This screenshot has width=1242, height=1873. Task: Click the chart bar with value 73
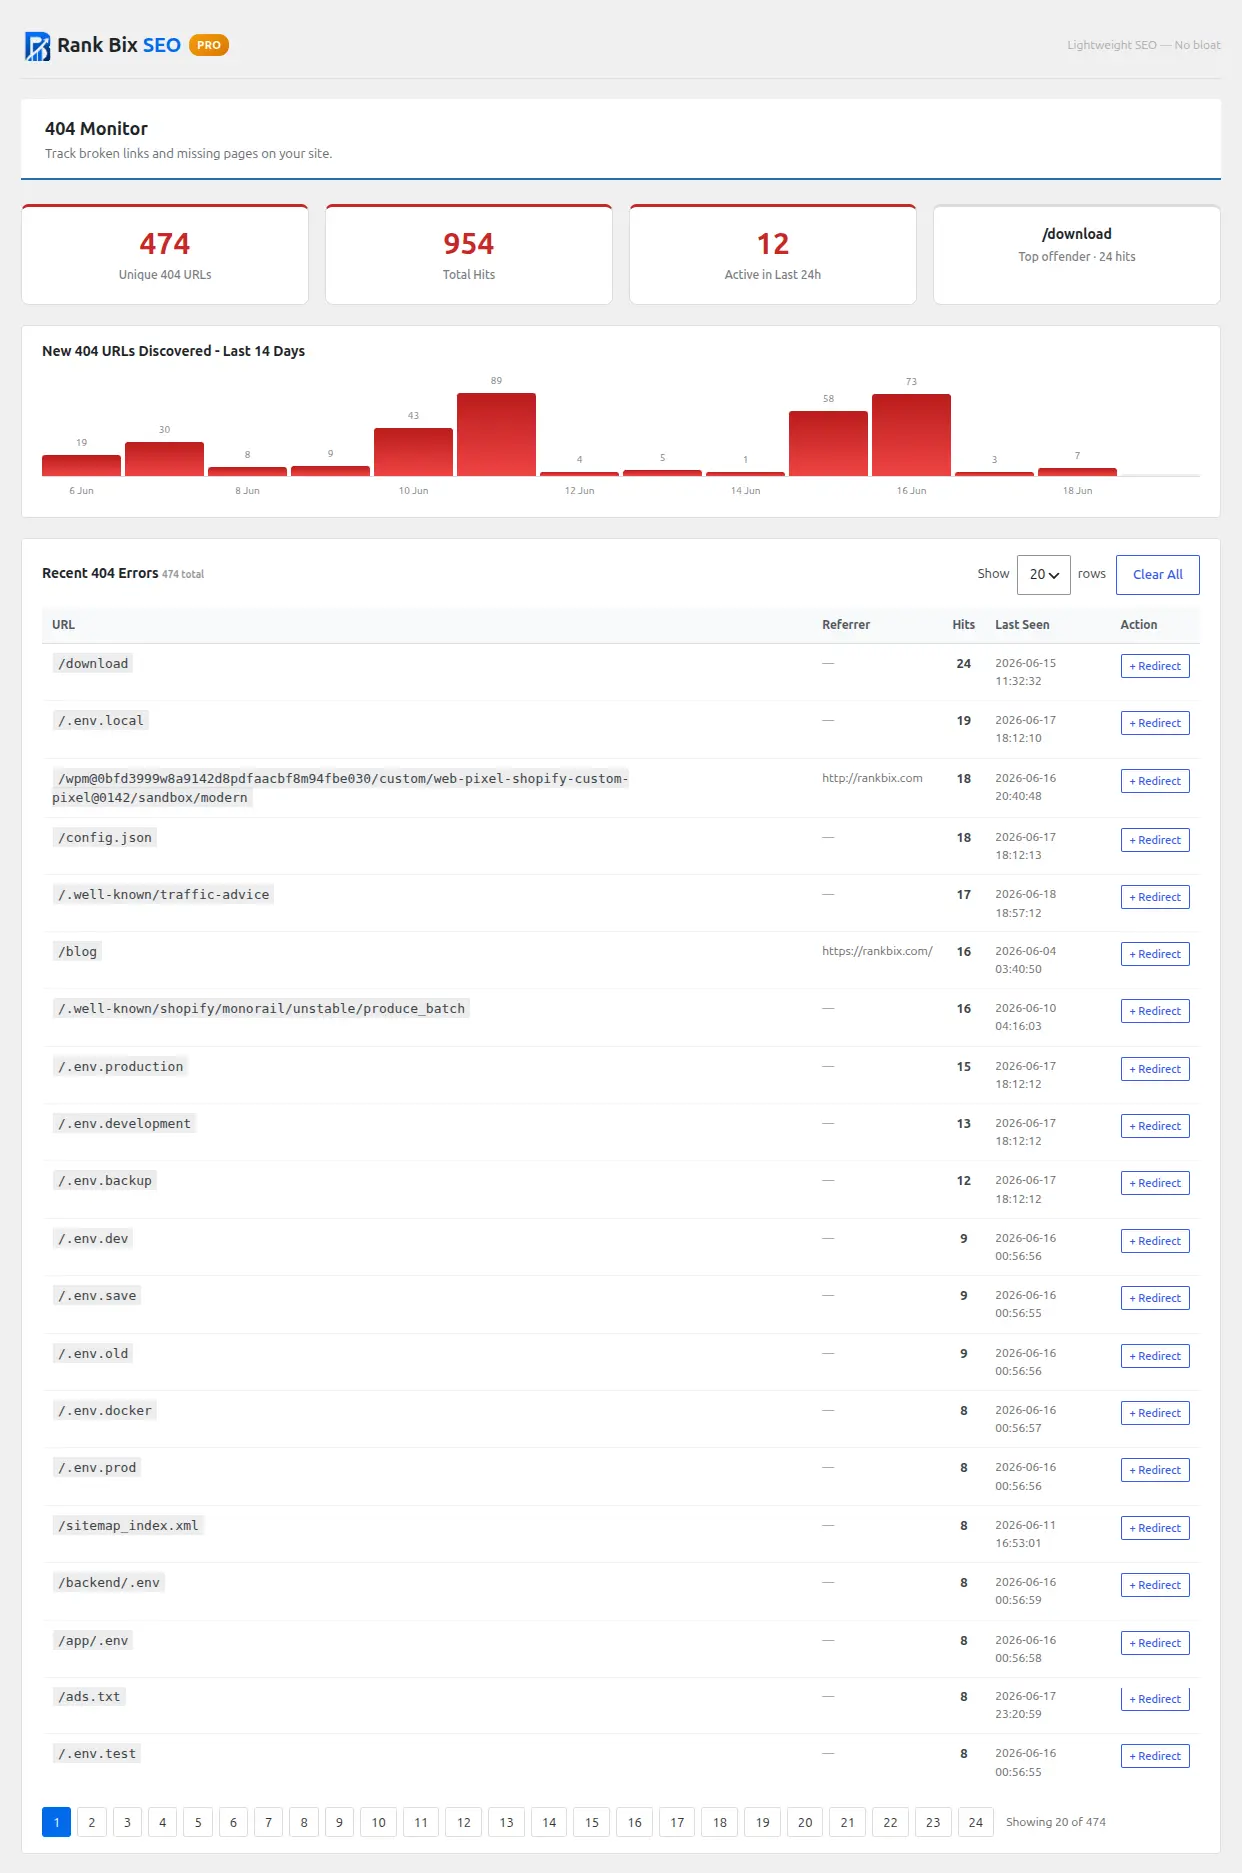pos(911,435)
